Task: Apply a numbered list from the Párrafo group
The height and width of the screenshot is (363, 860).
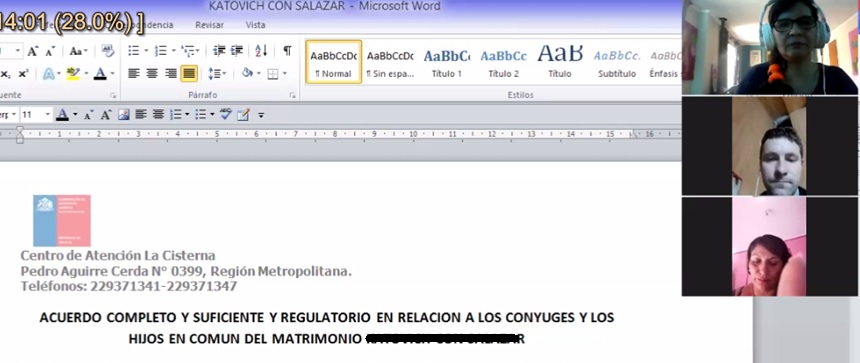Action: pyautogui.click(x=161, y=51)
